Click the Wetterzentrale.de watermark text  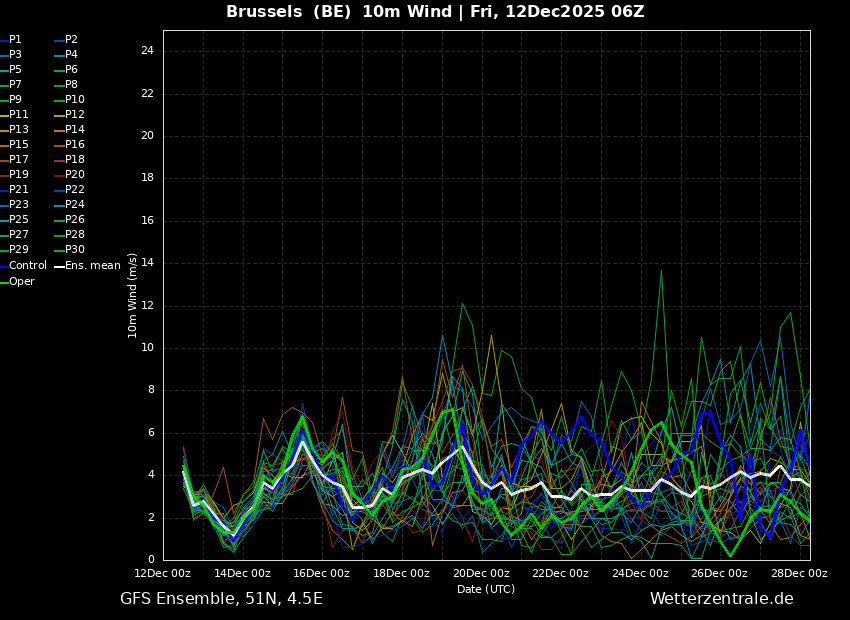tap(721, 599)
